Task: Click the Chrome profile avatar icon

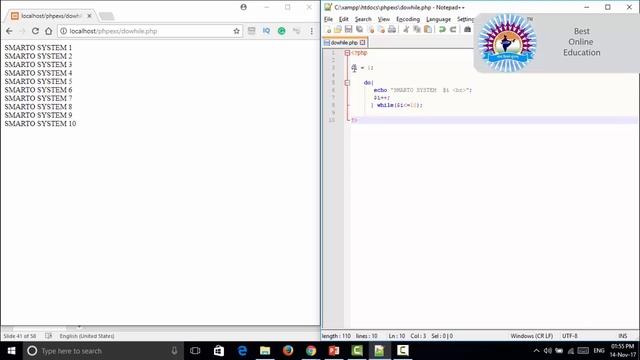Action: tap(243, 7)
